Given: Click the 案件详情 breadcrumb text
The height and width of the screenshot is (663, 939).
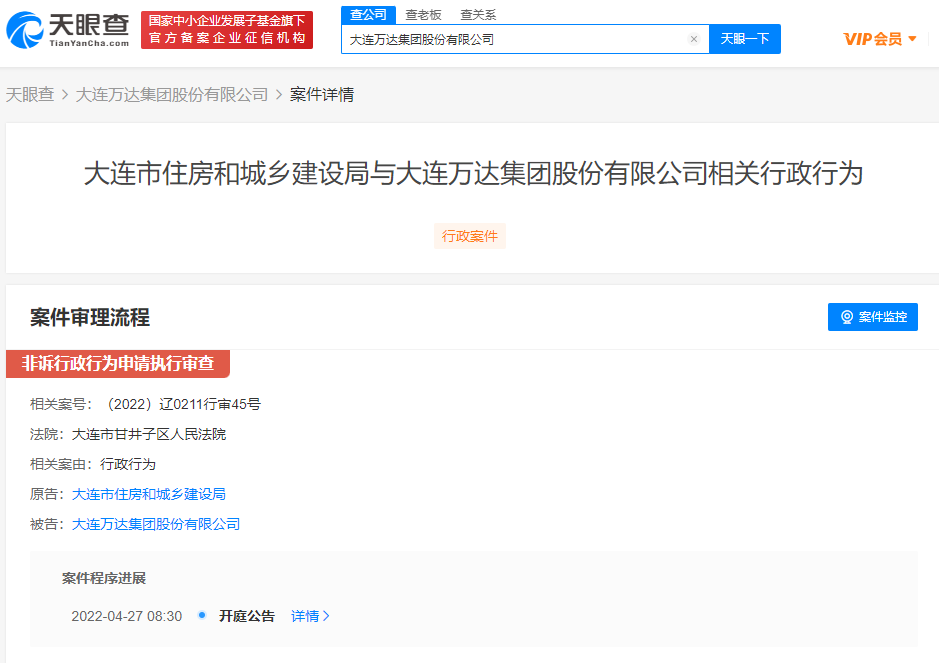Looking at the screenshot, I should [x=322, y=95].
